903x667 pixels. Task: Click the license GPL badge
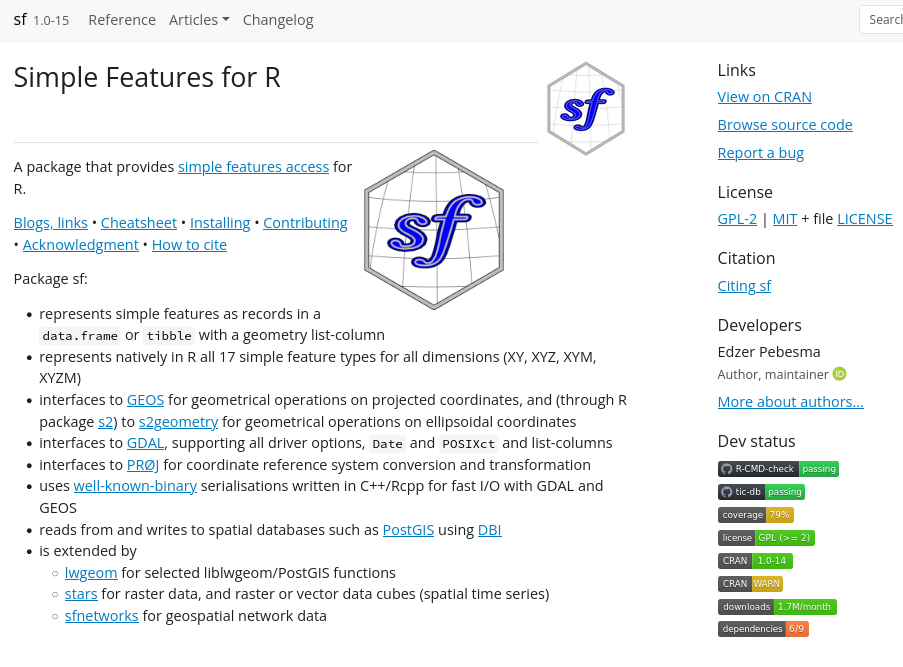[x=766, y=538]
